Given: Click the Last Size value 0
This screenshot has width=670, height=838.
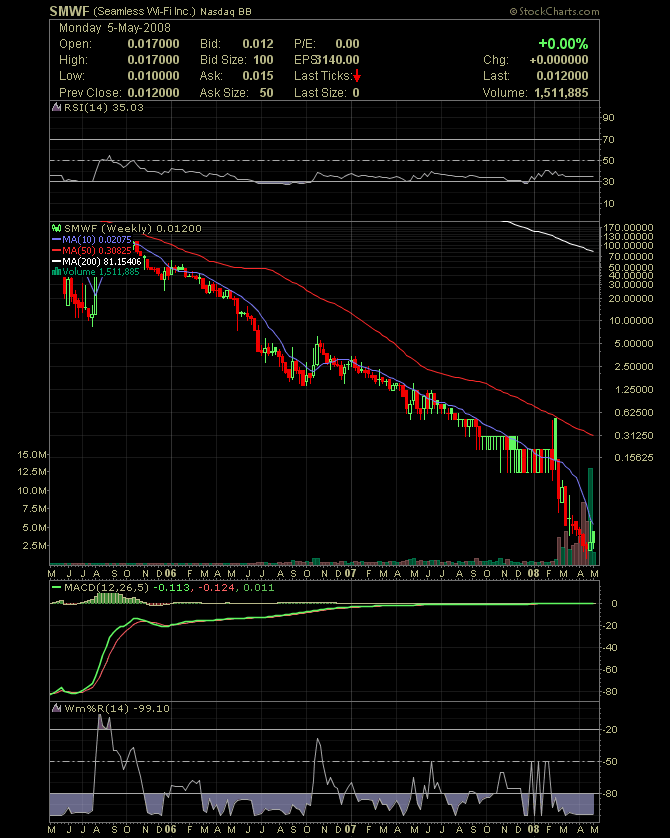Looking at the screenshot, I should 356,92.
